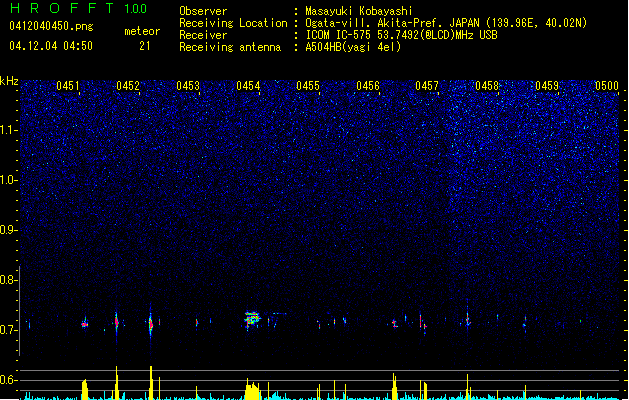
Task: Click the 0456 time marker
Action: (368, 86)
